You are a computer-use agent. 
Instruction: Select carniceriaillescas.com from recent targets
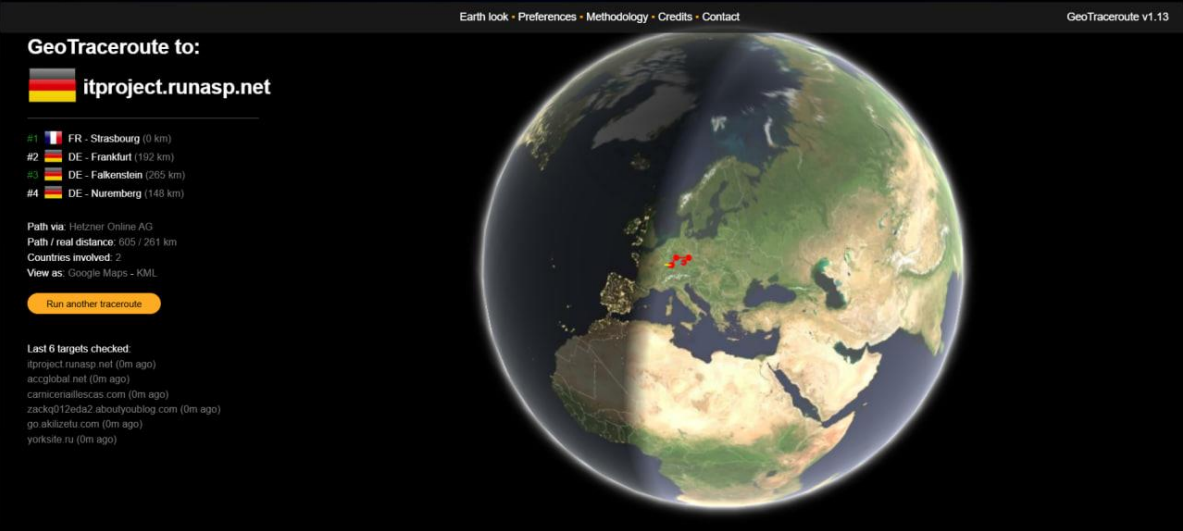point(78,394)
